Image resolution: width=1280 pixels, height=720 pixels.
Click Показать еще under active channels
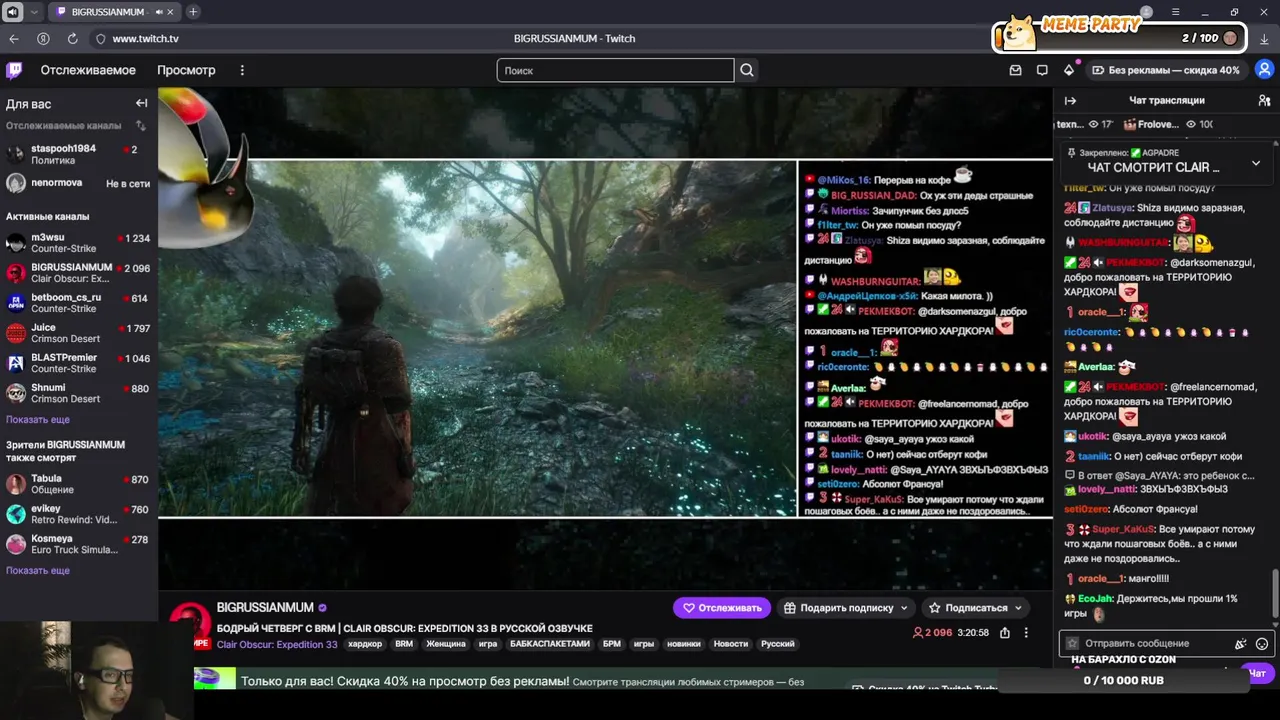(38, 420)
